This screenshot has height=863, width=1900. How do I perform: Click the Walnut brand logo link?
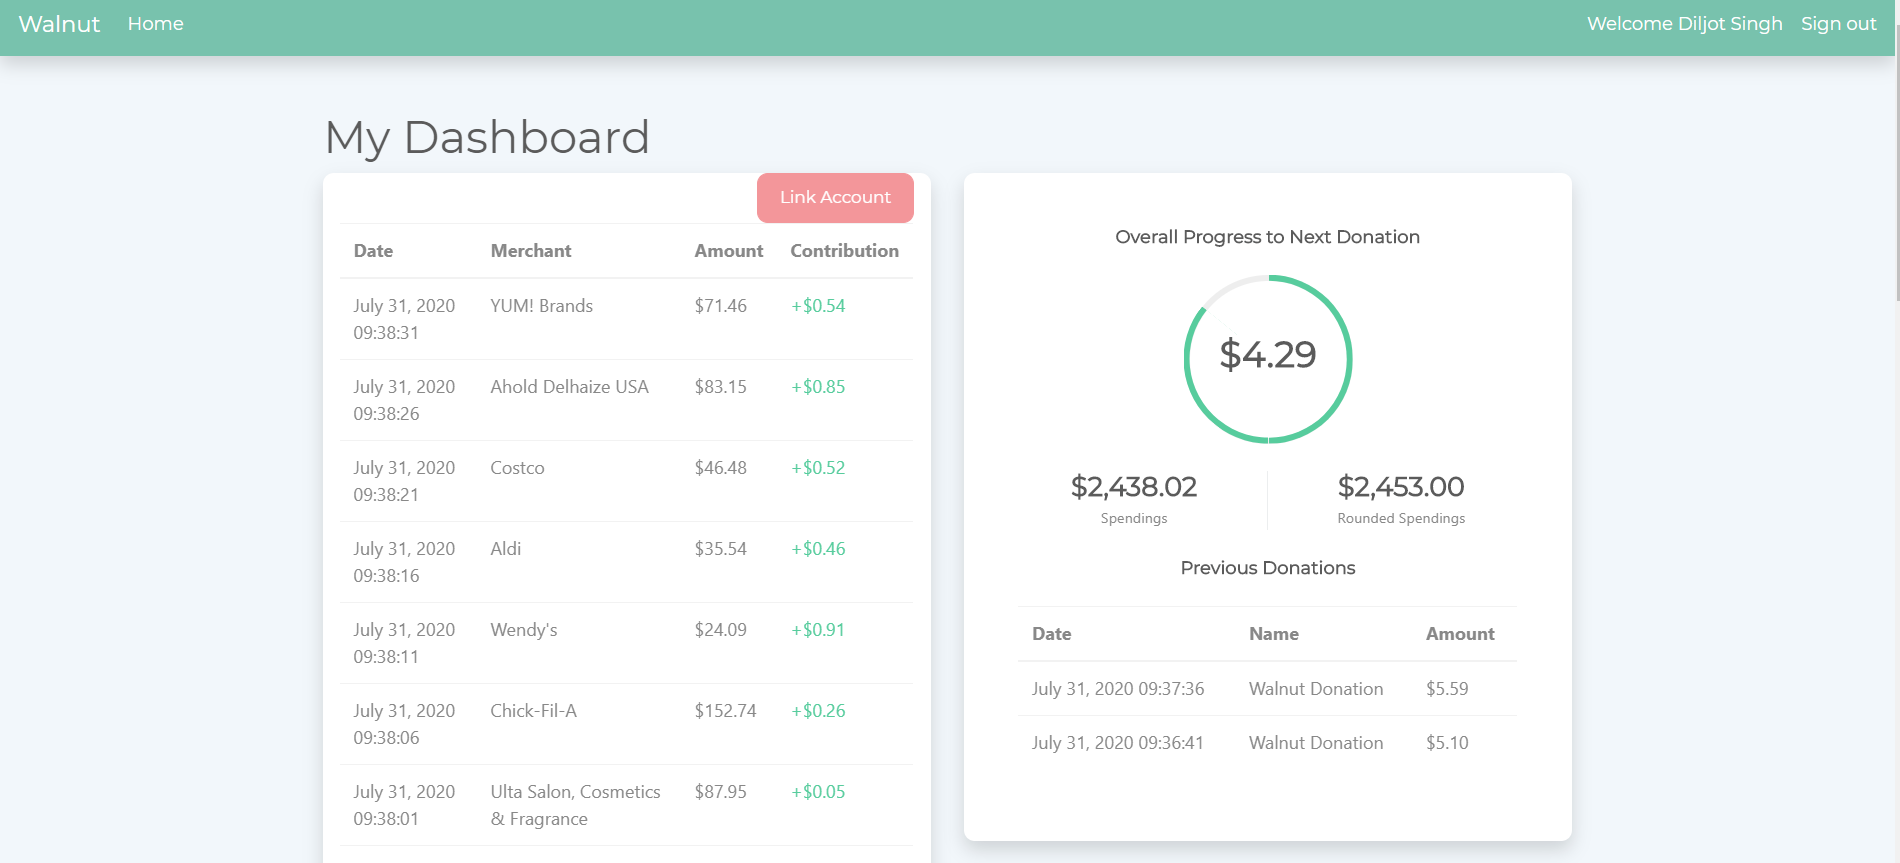[x=59, y=24]
